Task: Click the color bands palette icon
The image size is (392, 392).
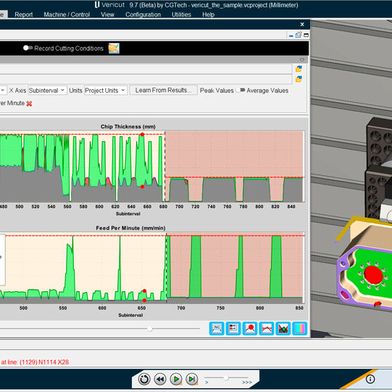Action: (x=300, y=328)
